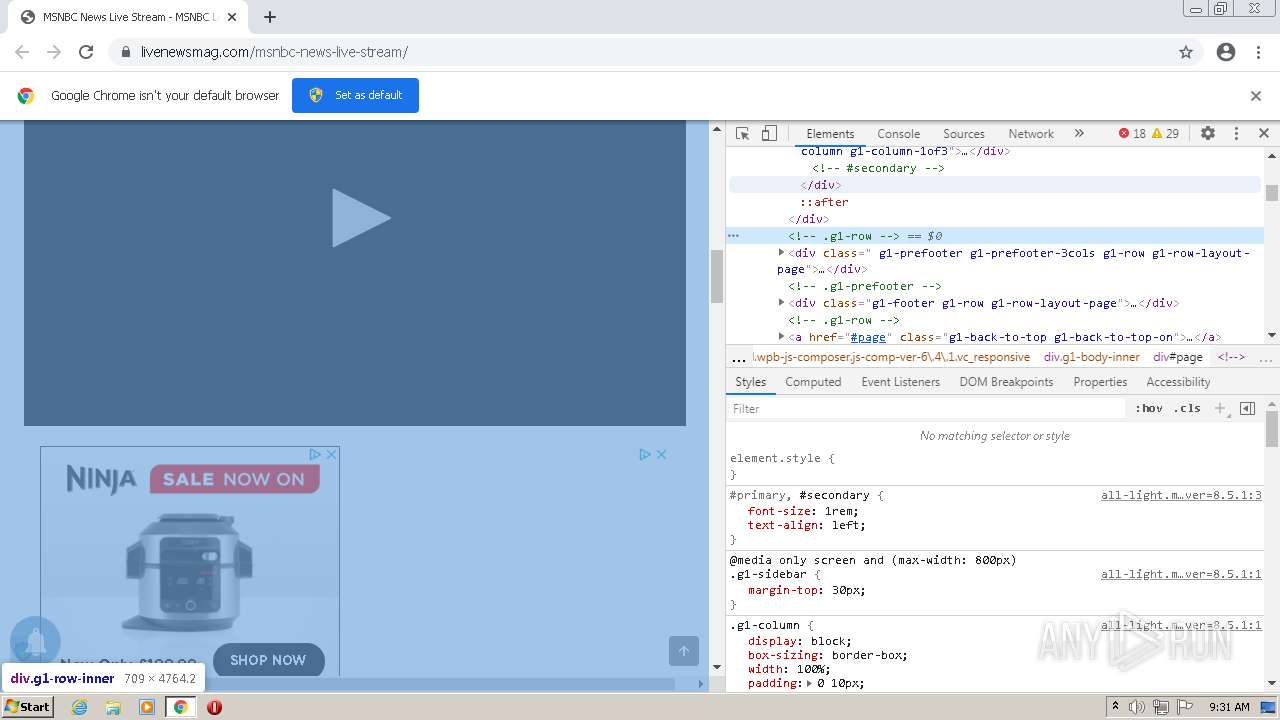
Task: Toggle the device toolbar icon
Action: 769,133
